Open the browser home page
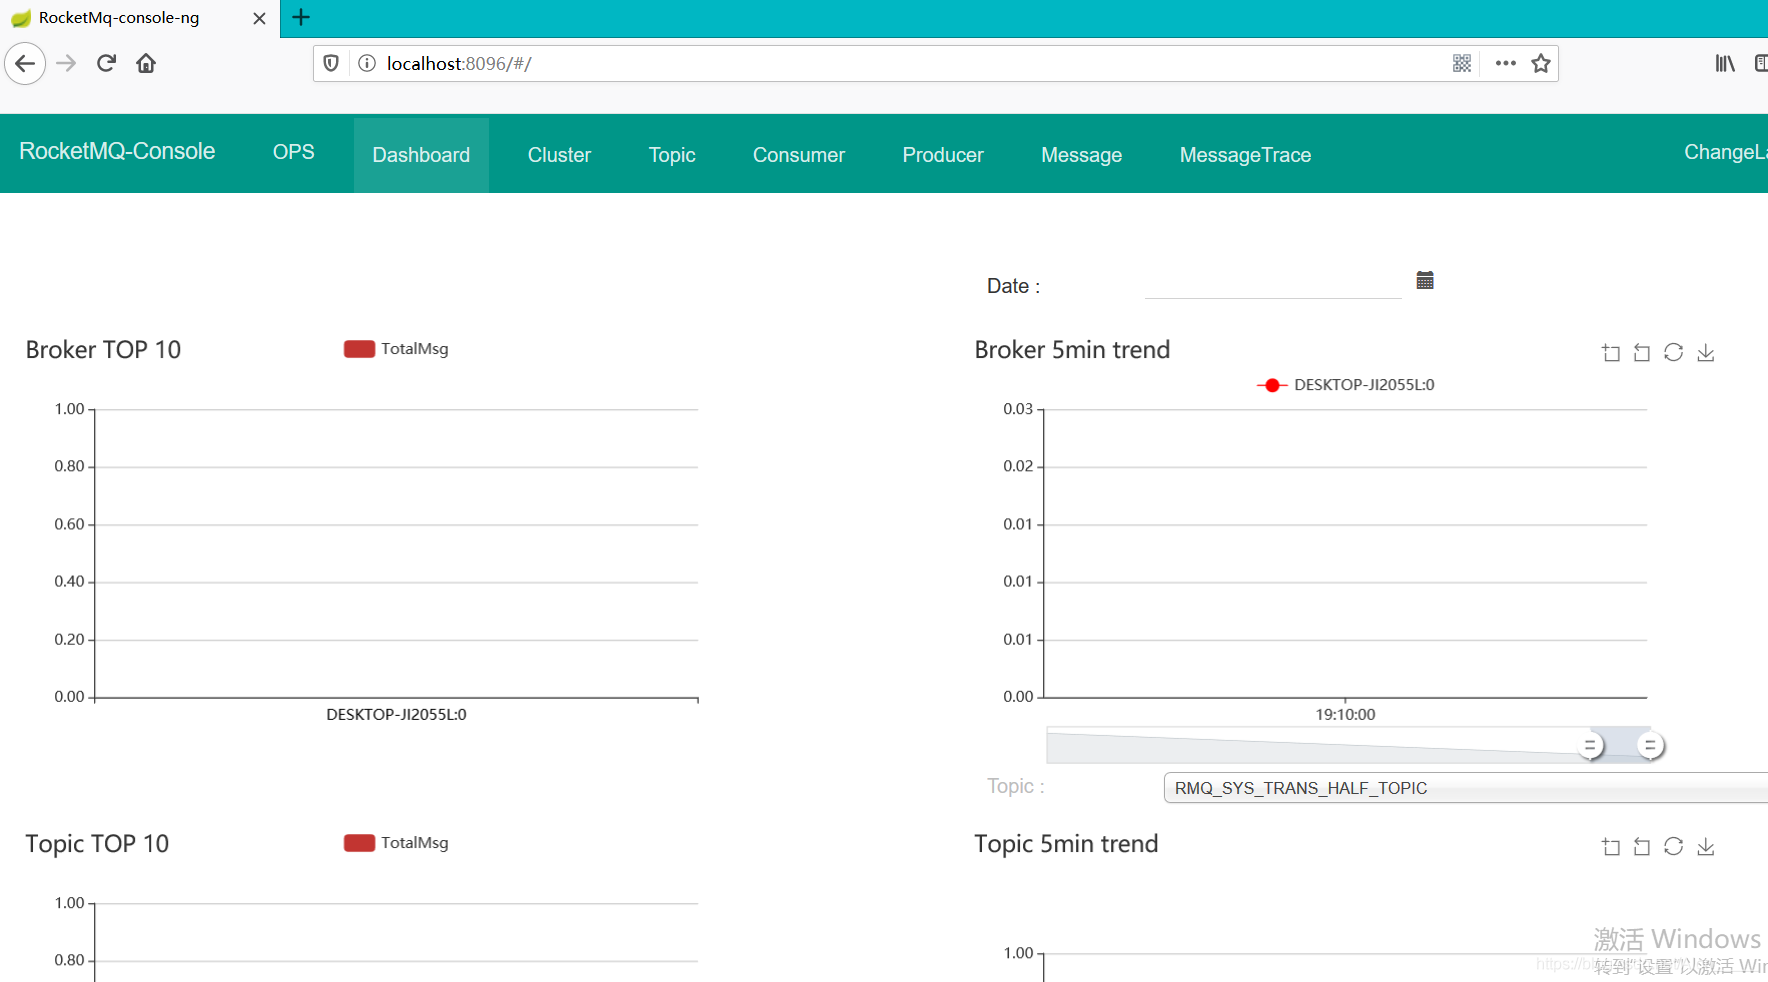This screenshot has height=982, width=1768. pos(146,64)
